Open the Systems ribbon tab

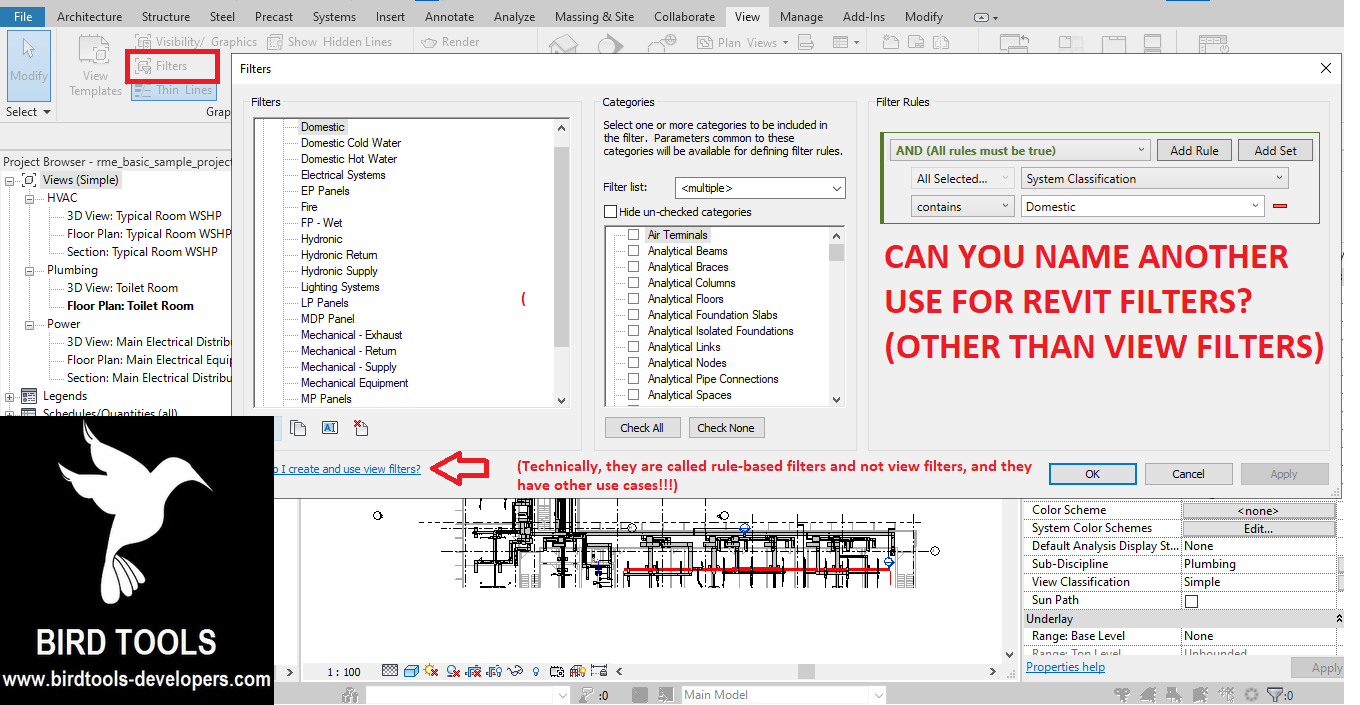334,16
